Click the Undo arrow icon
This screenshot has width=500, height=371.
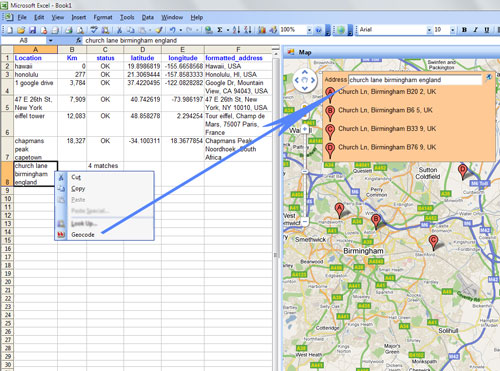[172, 30]
